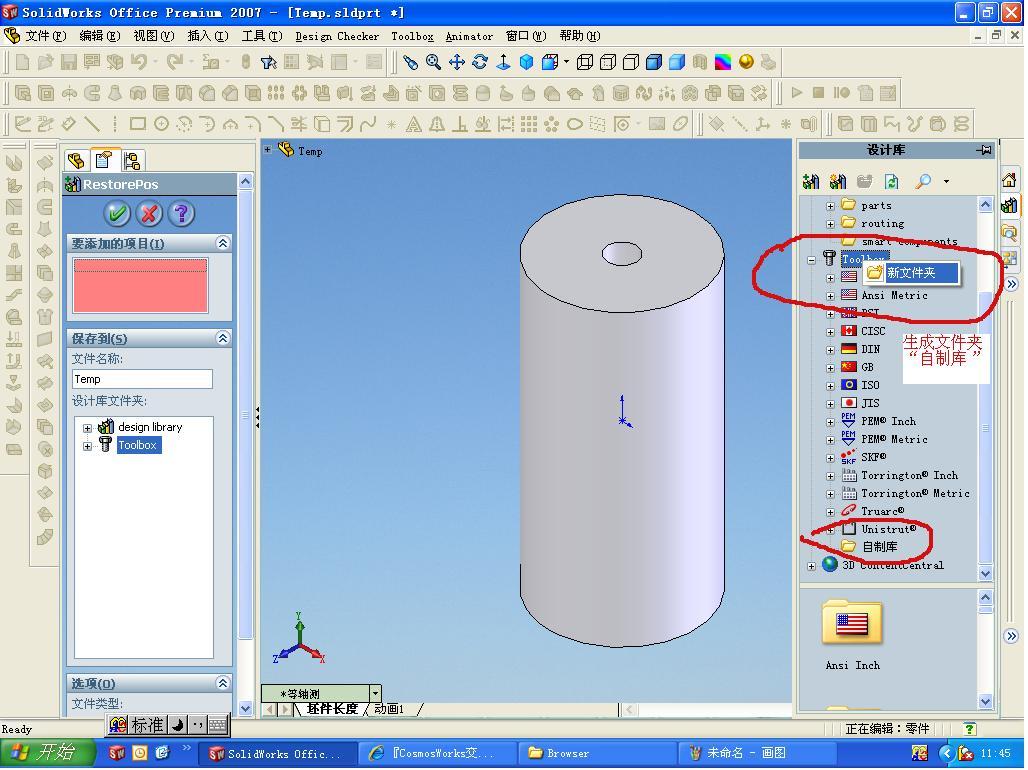The height and width of the screenshot is (770, 1028).
Task: Open help question mark in RestorePos
Action: pyautogui.click(x=181, y=213)
